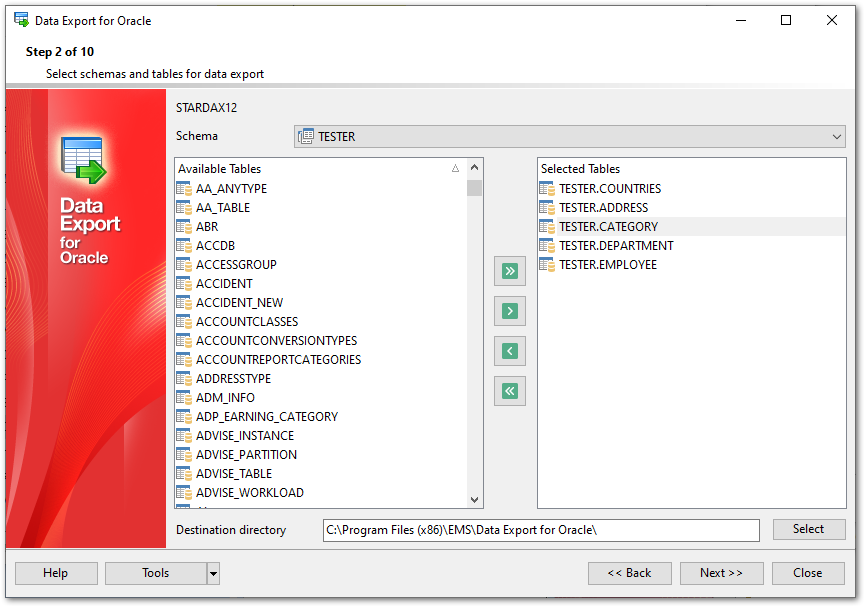Click the Destination directory path field
Screen dimensions: 865x607
[x=540, y=530]
